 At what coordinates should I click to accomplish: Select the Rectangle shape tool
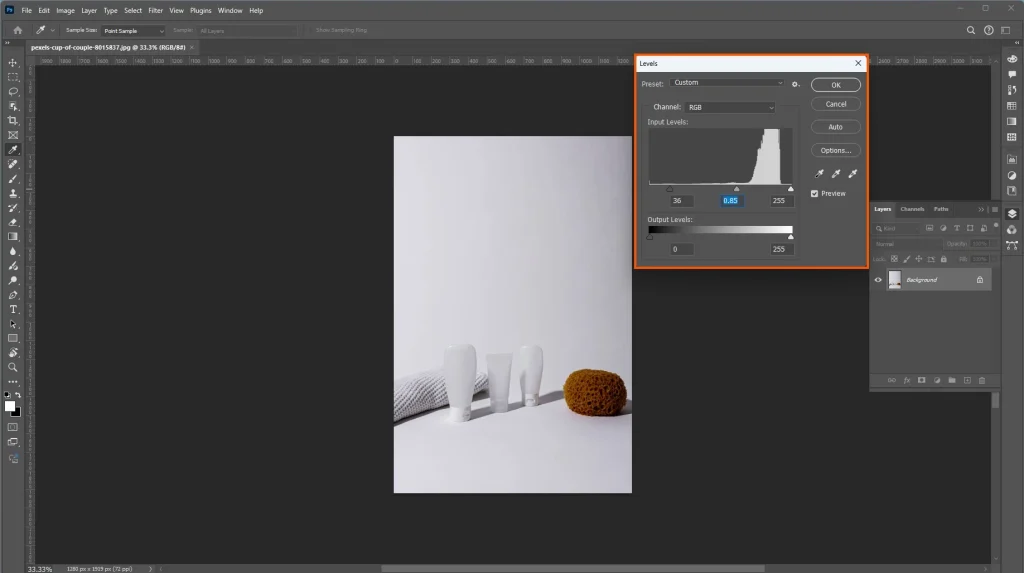click(x=12, y=338)
